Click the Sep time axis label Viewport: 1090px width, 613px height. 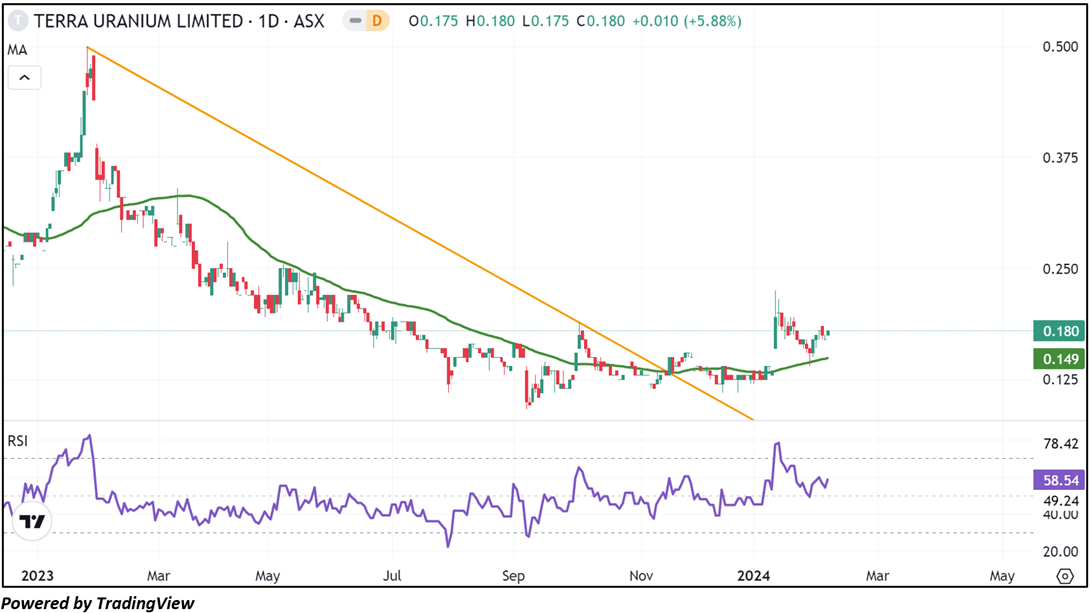pyautogui.click(x=513, y=575)
